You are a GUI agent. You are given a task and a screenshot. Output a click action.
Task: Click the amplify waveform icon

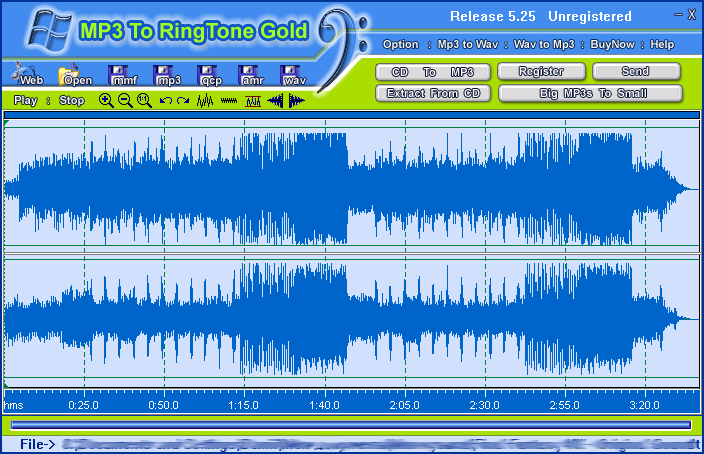point(205,101)
